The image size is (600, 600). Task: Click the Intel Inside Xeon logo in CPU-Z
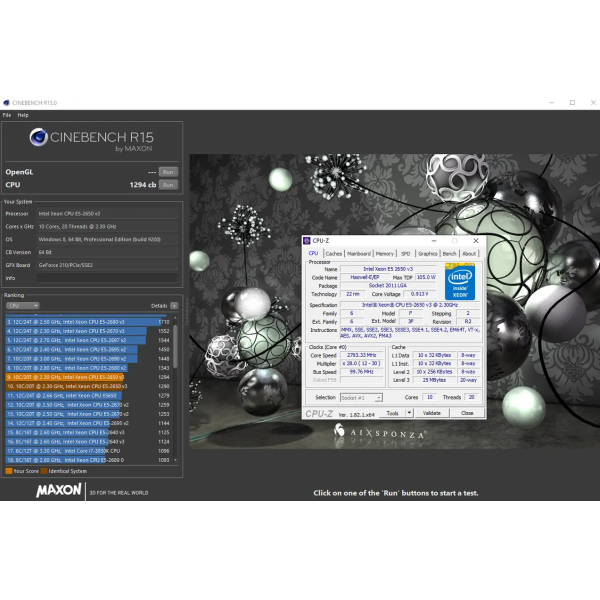460,281
